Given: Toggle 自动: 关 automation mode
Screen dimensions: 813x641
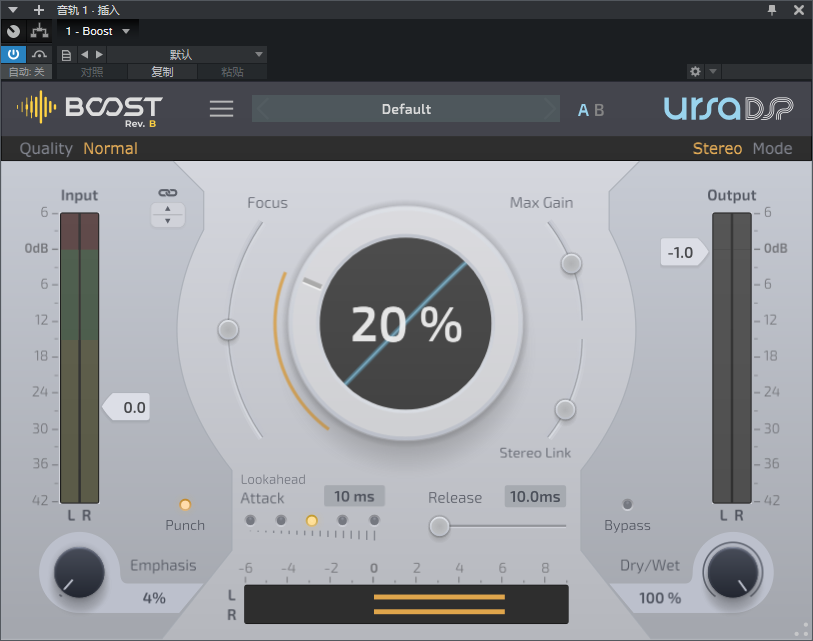Looking at the screenshot, I should pyautogui.click(x=26, y=72).
